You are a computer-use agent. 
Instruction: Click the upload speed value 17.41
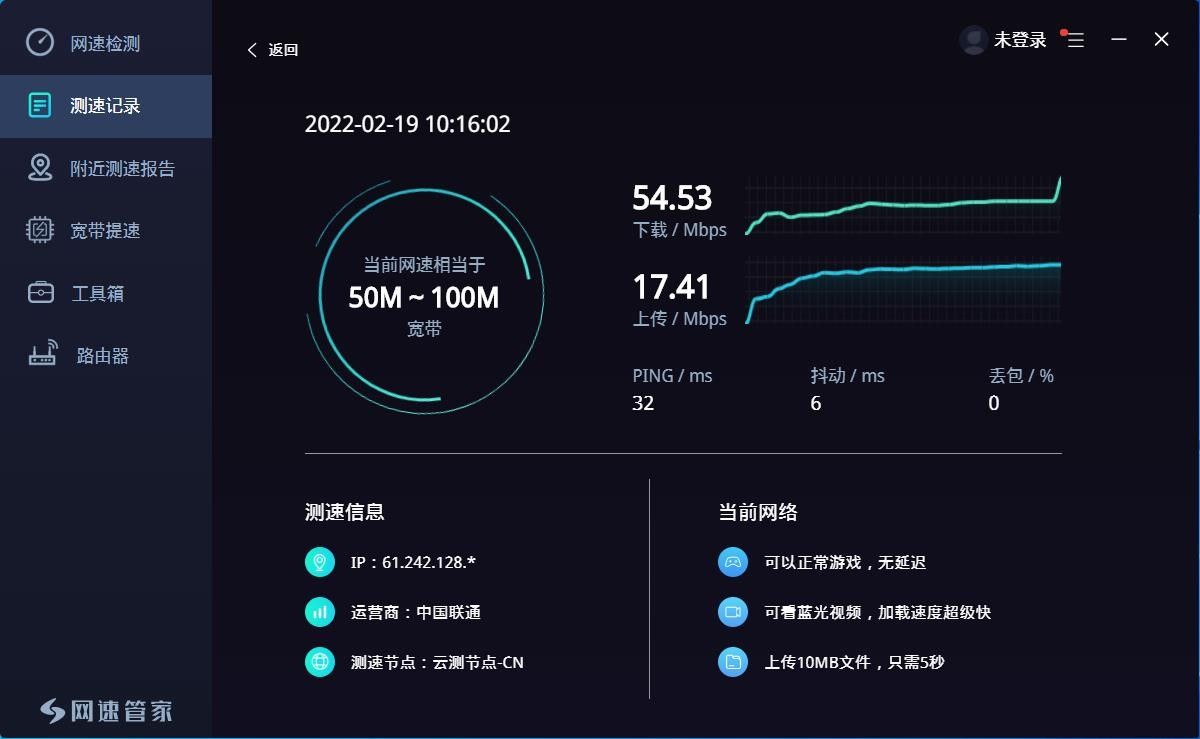[671, 287]
